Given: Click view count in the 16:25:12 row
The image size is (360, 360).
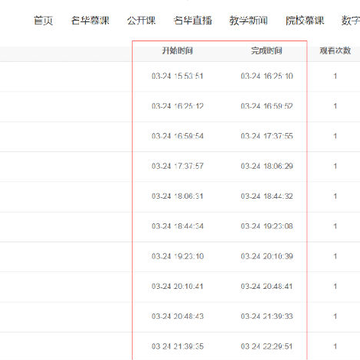Looking at the screenshot, I should click(335, 106).
